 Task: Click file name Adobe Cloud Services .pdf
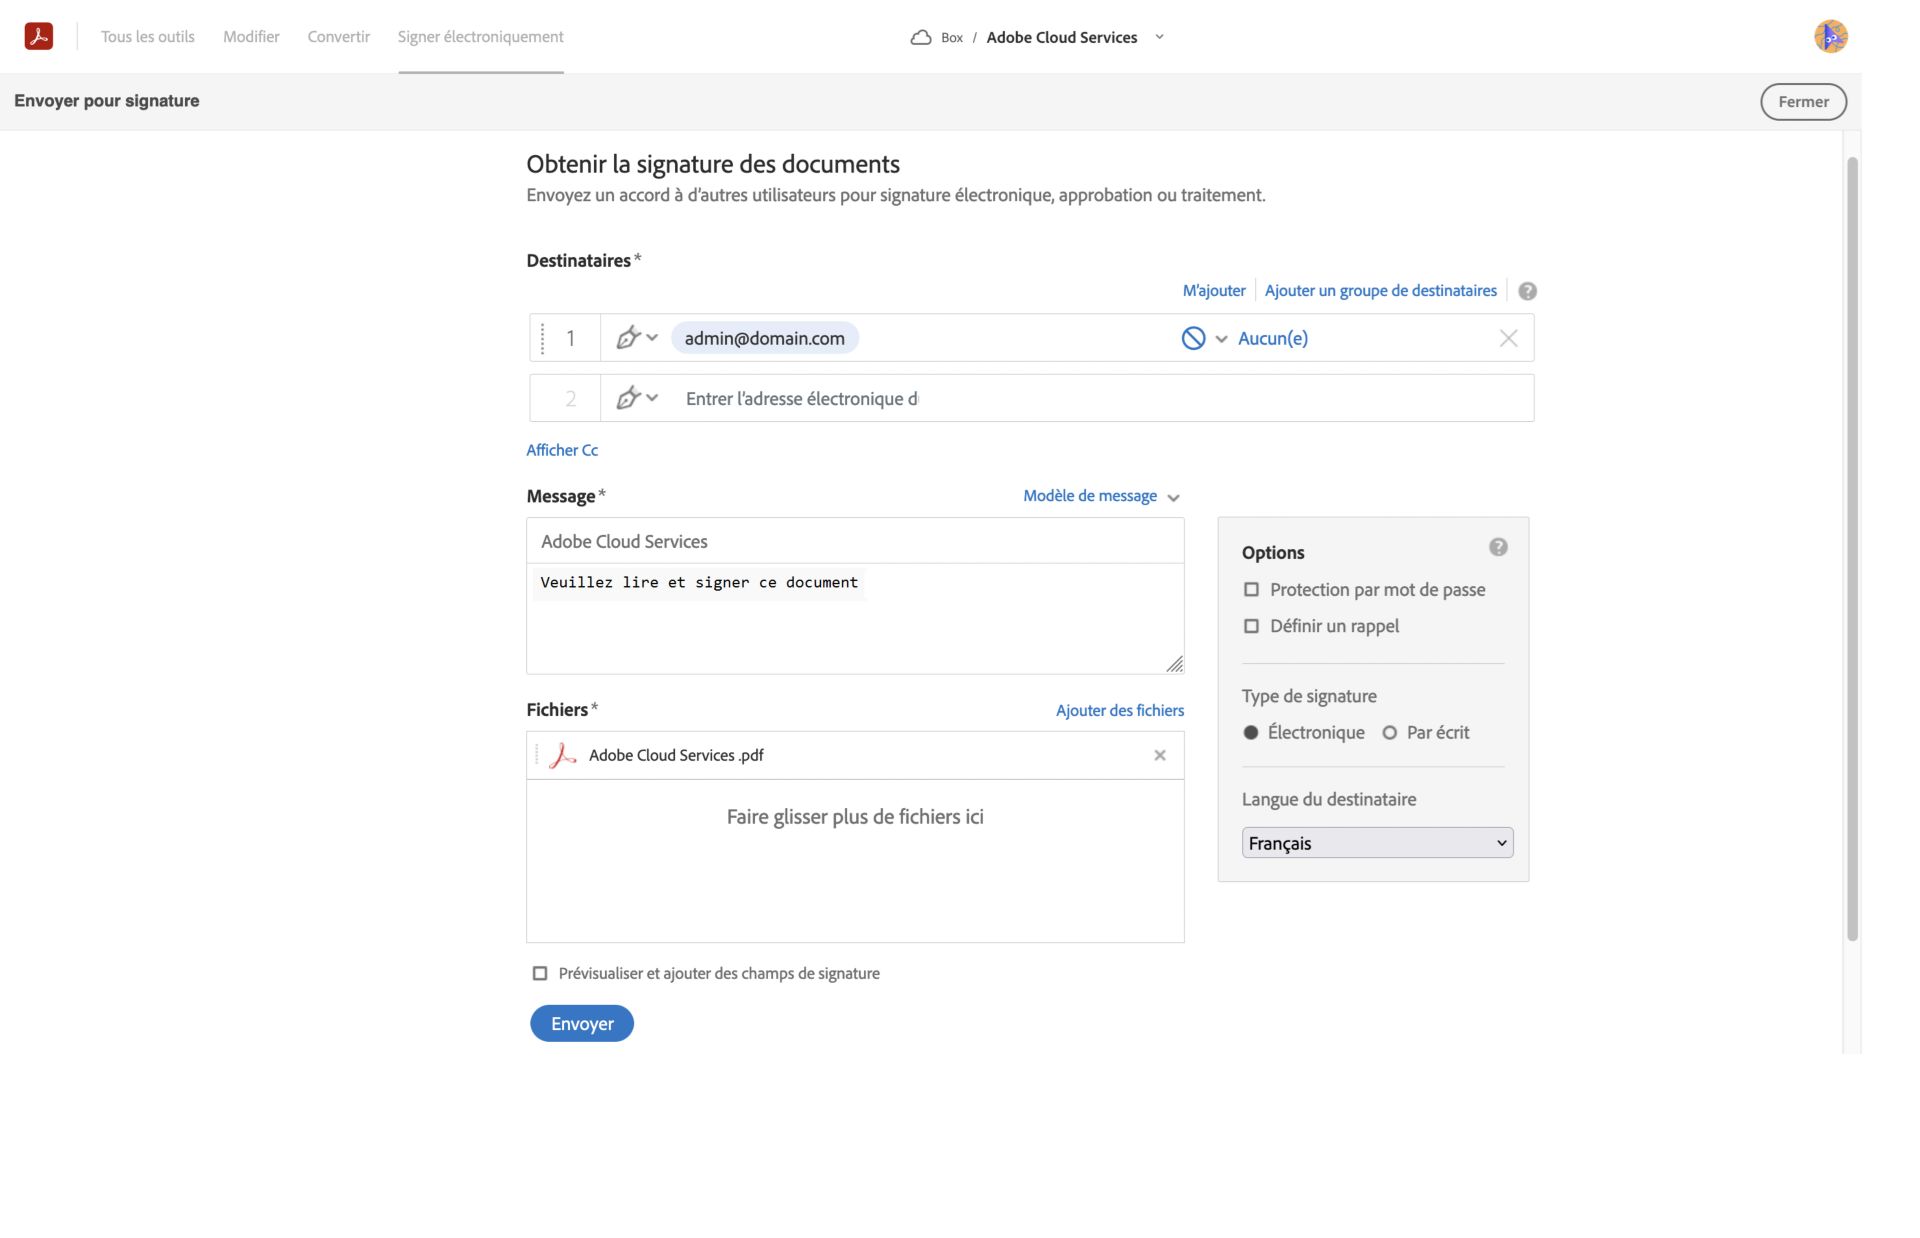coord(676,755)
